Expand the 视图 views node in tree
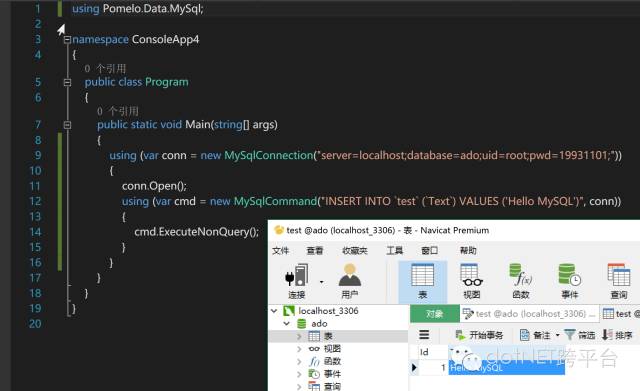The image size is (640, 391). [299, 349]
